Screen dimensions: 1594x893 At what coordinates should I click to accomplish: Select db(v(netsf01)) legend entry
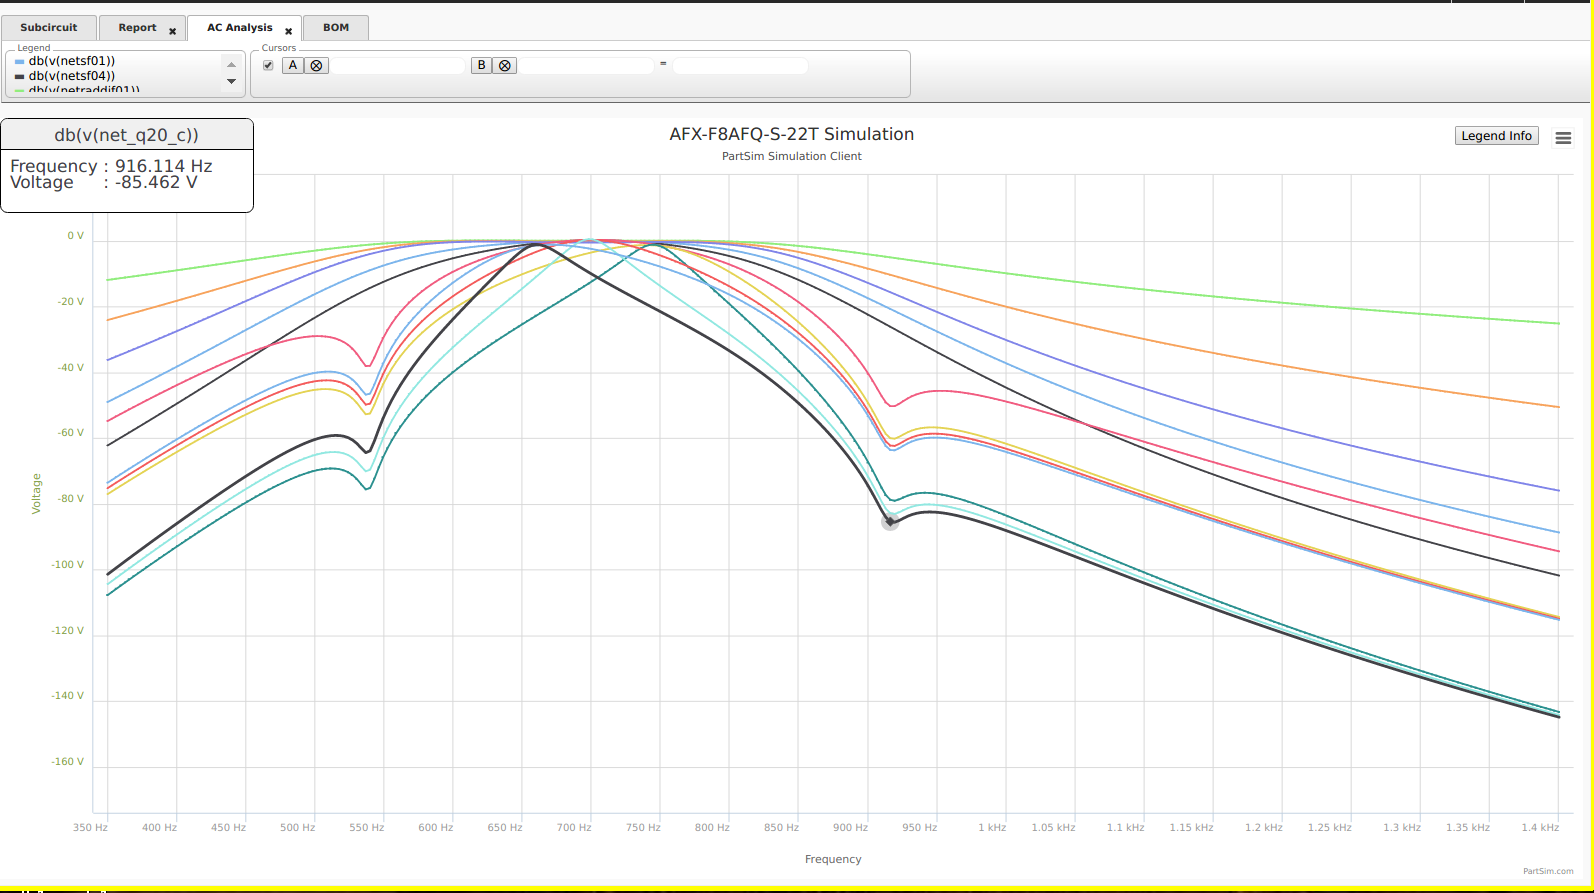point(72,61)
